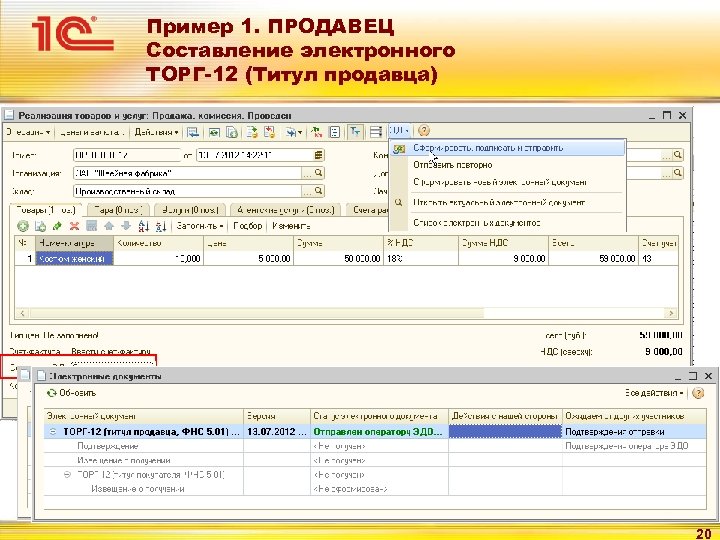Click magnifier icon in Склад field

[319, 191]
